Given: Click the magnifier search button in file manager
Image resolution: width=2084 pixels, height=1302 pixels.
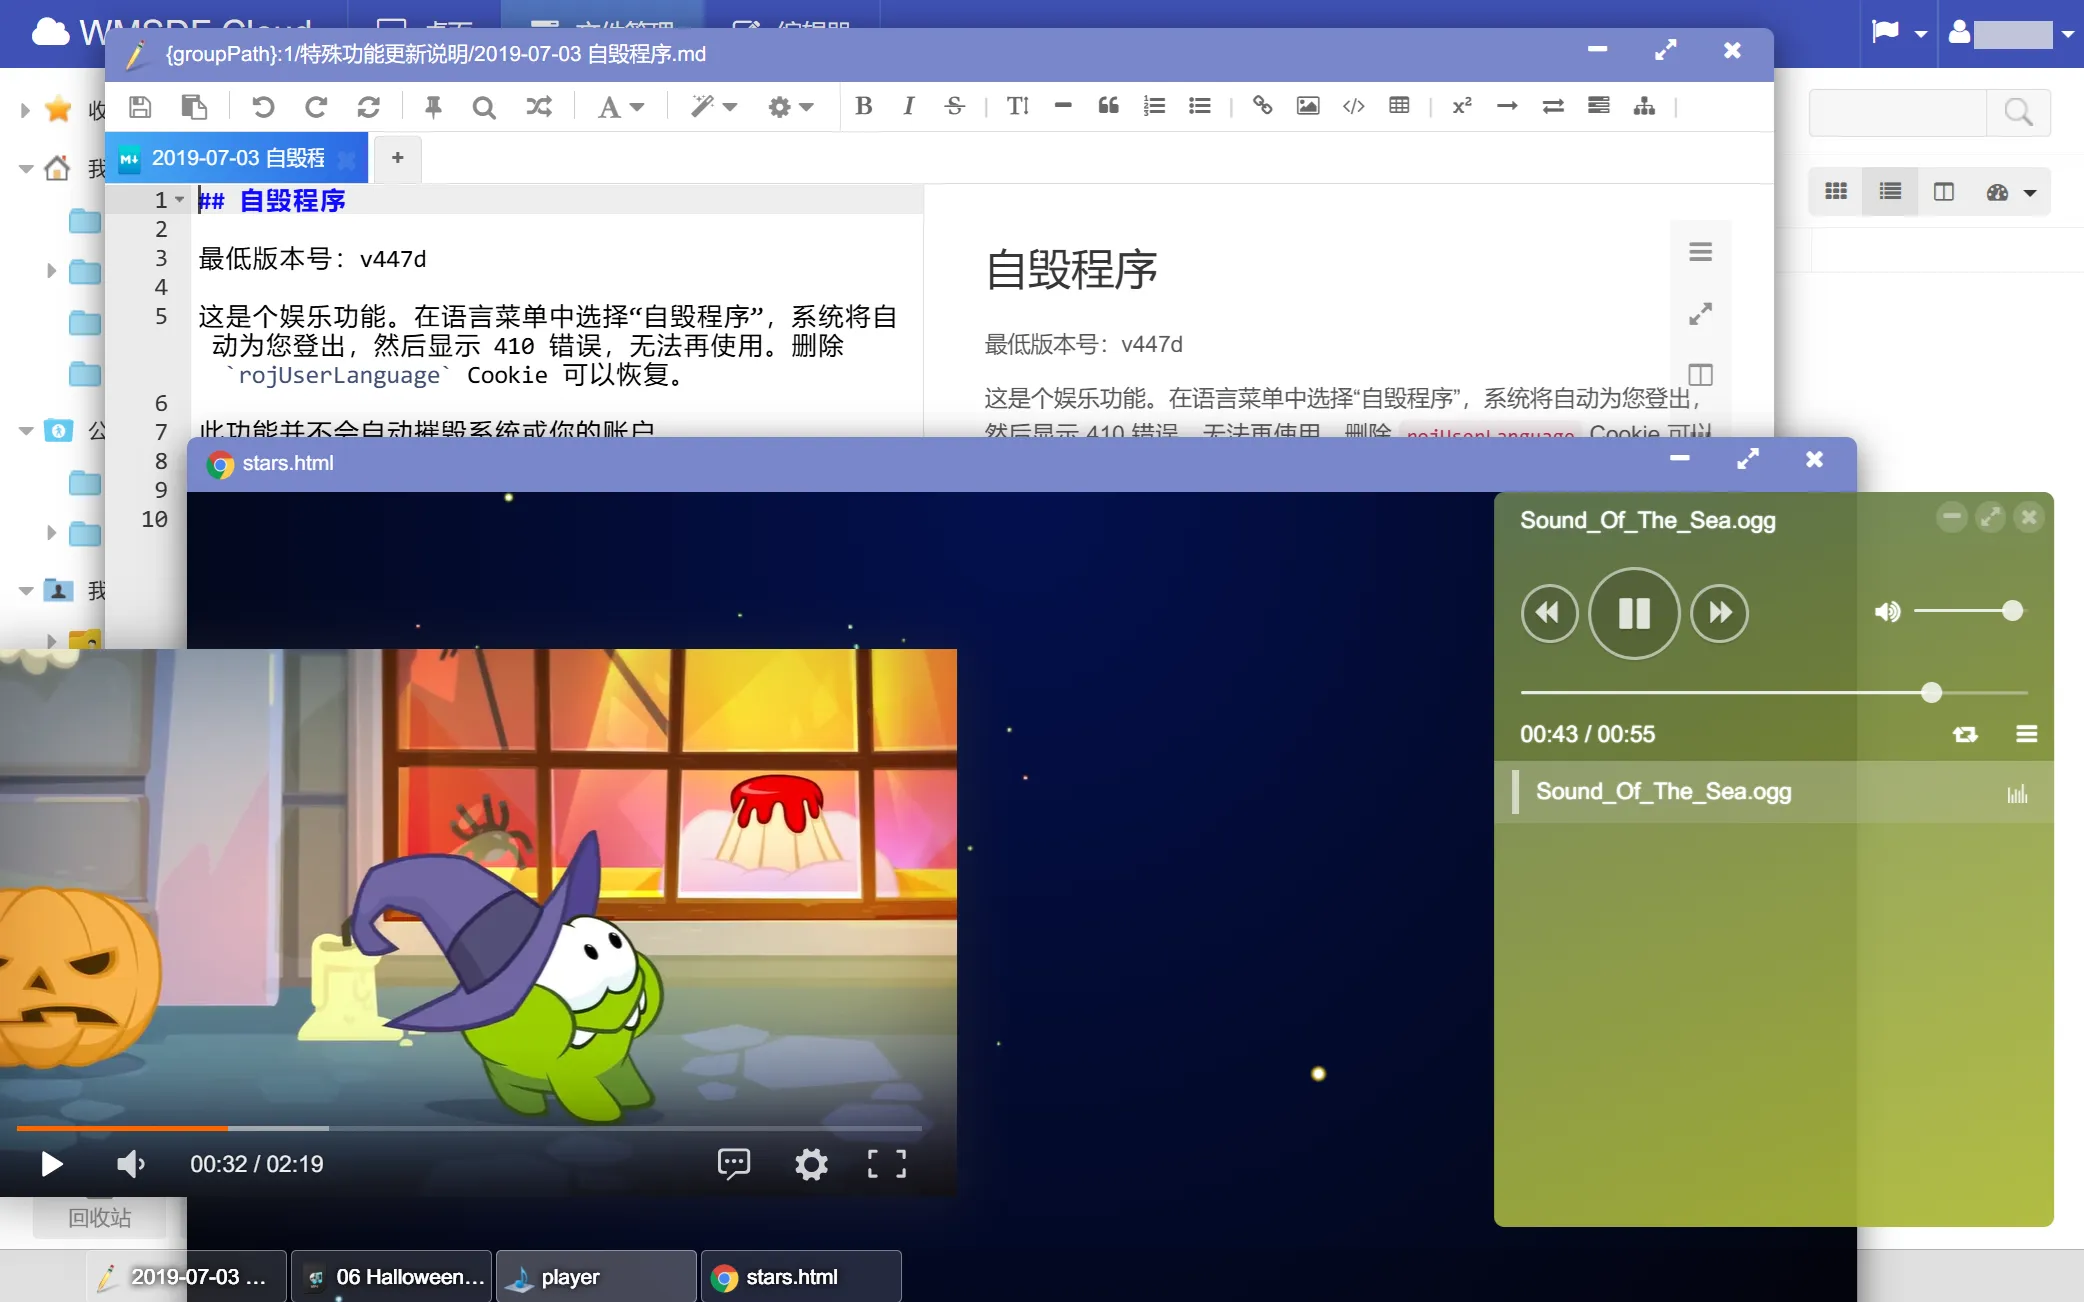Looking at the screenshot, I should [2018, 112].
